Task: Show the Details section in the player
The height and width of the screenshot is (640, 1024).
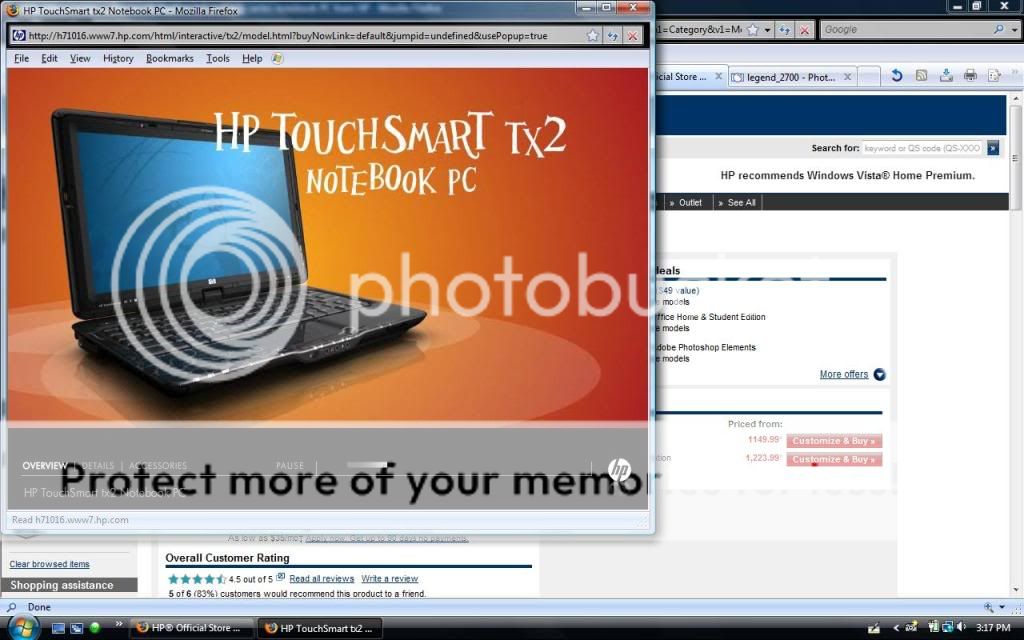Action: pos(98,466)
